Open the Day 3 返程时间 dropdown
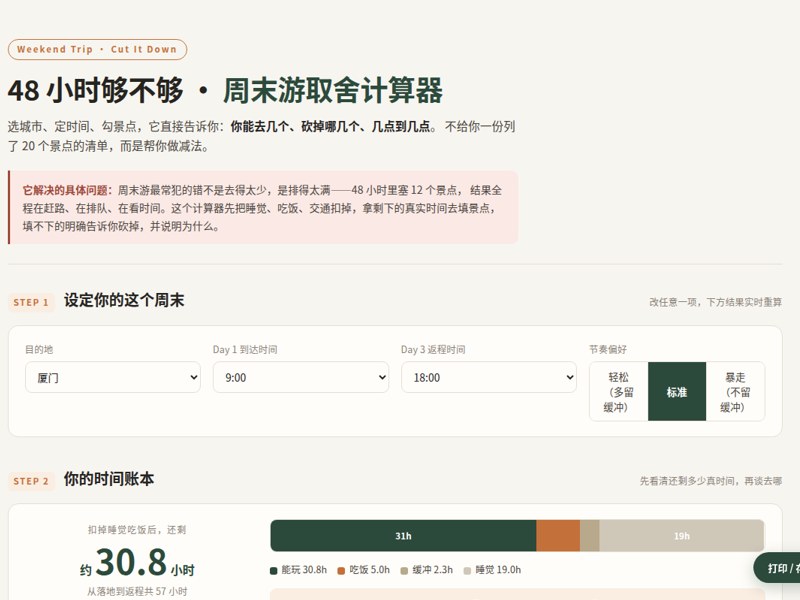 pyautogui.click(x=489, y=378)
